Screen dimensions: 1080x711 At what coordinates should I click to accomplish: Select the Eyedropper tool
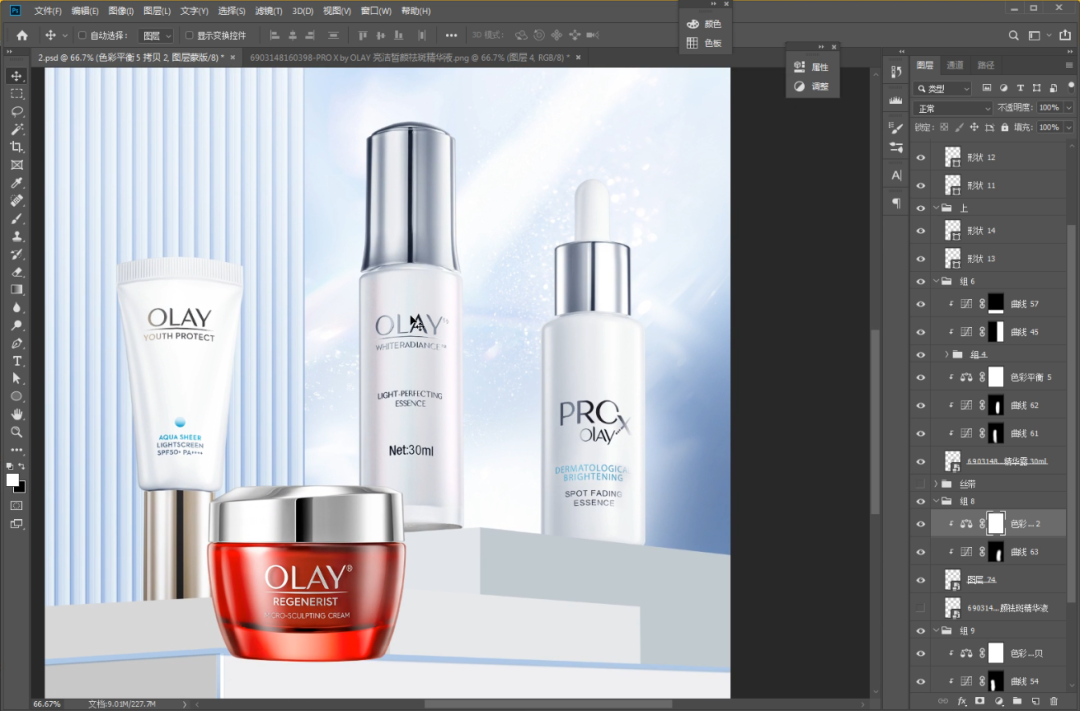click(x=17, y=183)
